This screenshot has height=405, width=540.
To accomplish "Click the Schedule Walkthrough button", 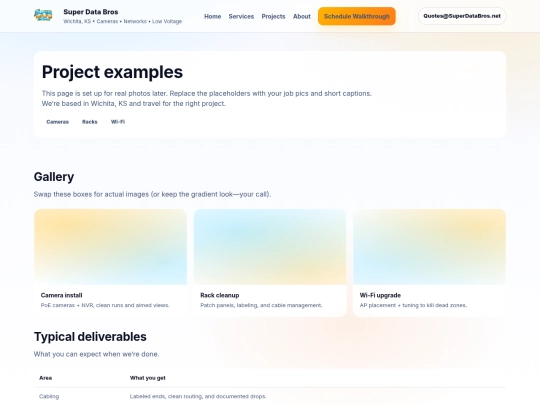I will [356, 16].
